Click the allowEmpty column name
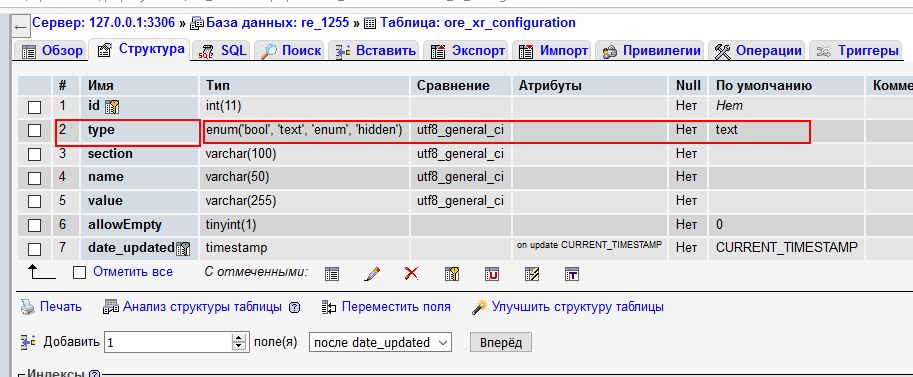 tap(125, 224)
